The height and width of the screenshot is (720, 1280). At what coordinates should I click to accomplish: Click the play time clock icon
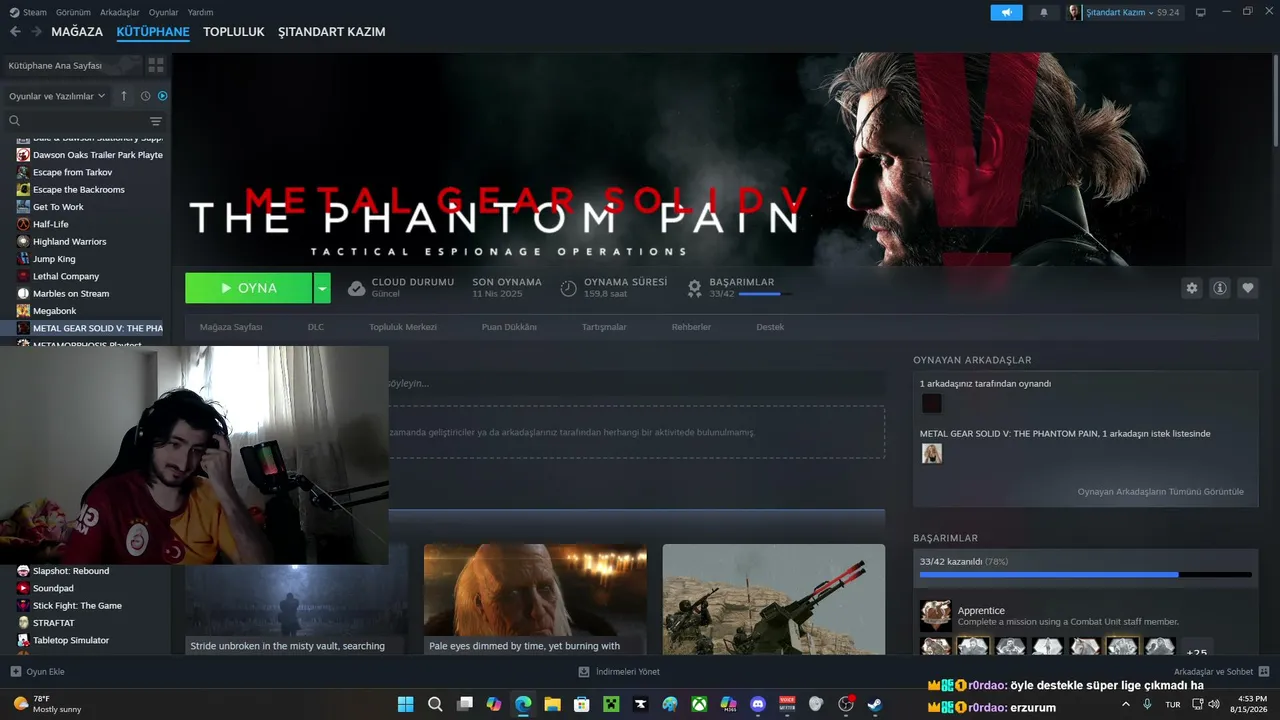[x=568, y=288]
